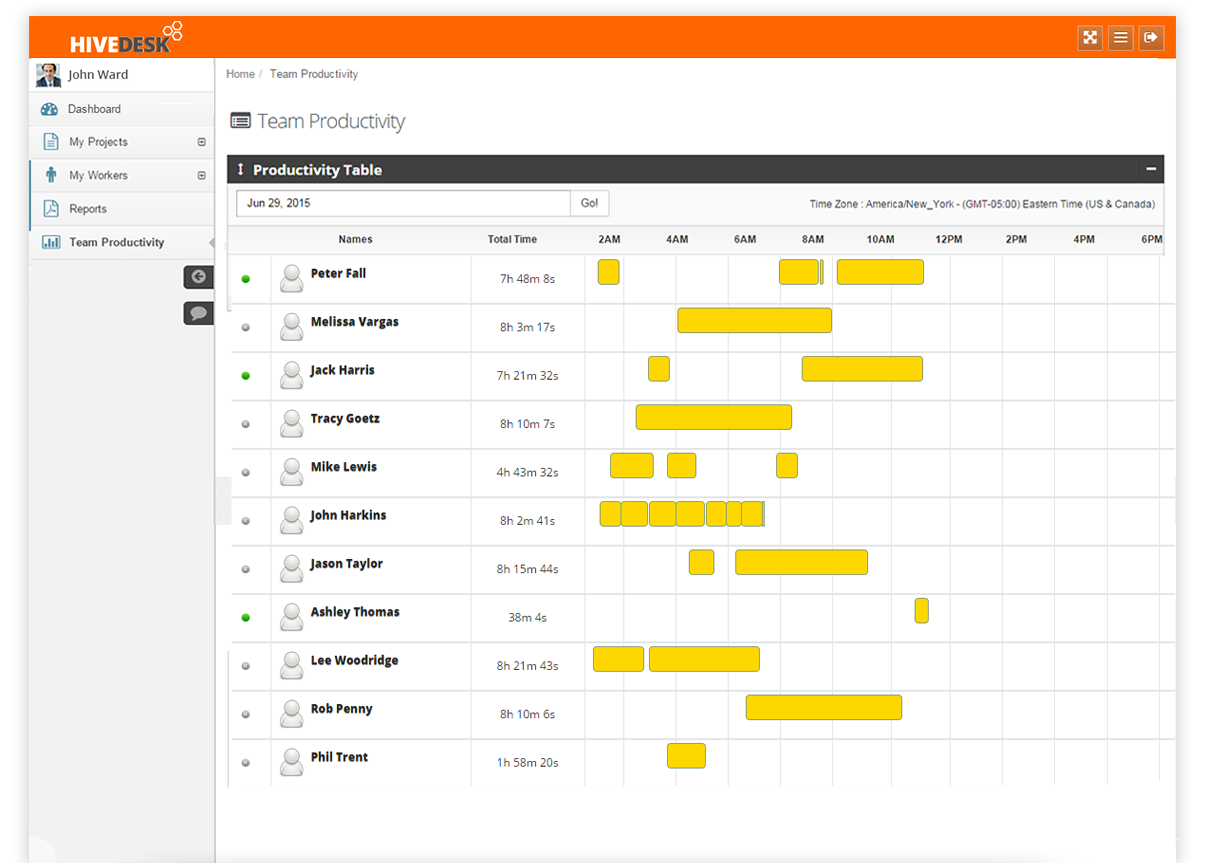Click Peter Fall's name
1205x863 pixels.
click(x=338, y=273)
